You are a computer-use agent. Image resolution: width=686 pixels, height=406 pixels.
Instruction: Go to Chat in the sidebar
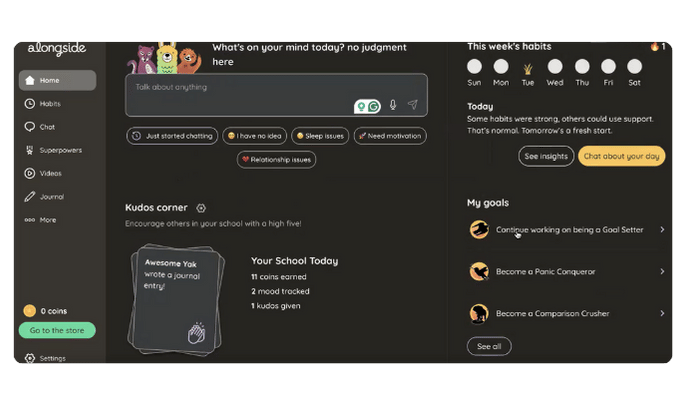pyautogui.click(x=40, y=127)
